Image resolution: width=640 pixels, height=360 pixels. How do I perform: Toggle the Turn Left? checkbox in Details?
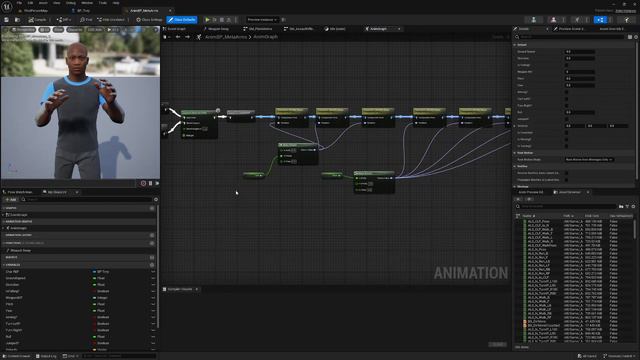(567, 99)
